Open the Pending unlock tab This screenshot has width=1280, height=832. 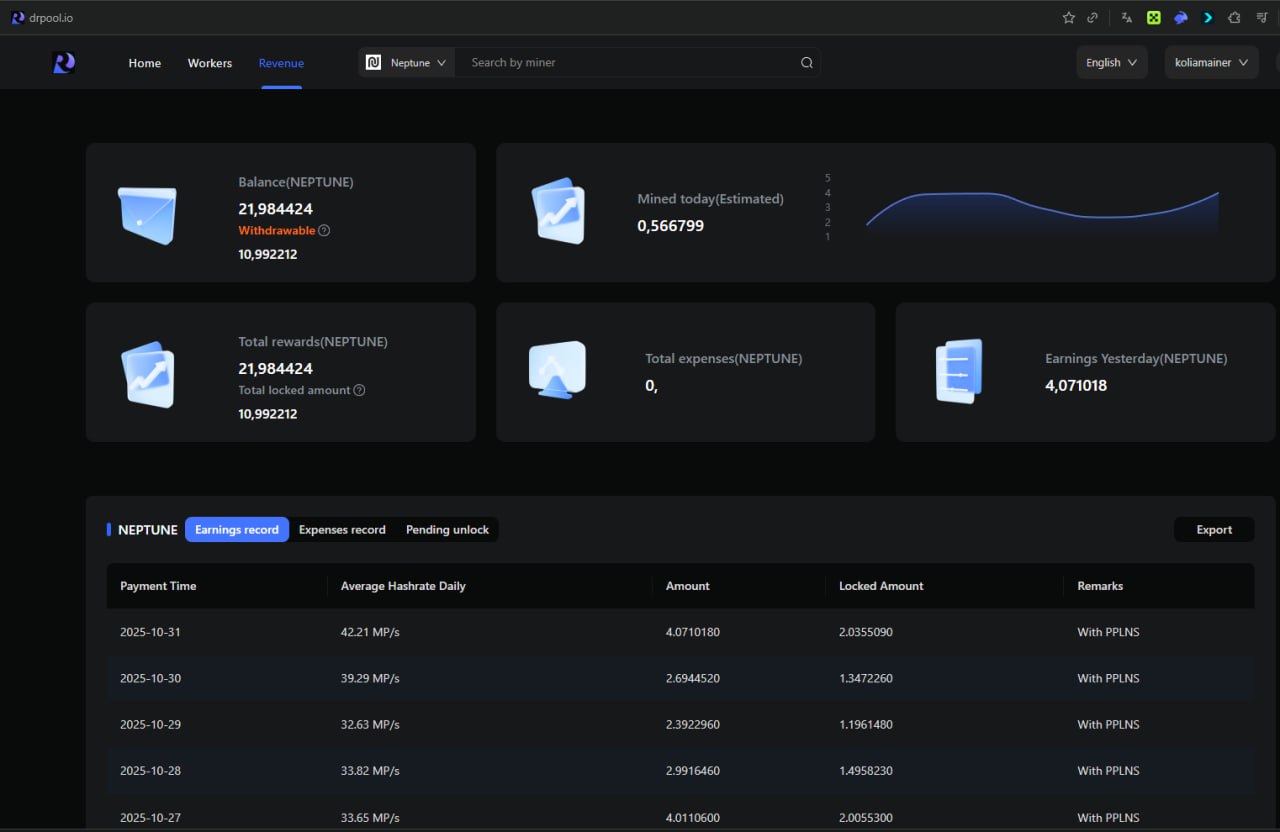(x=447, y=530)
